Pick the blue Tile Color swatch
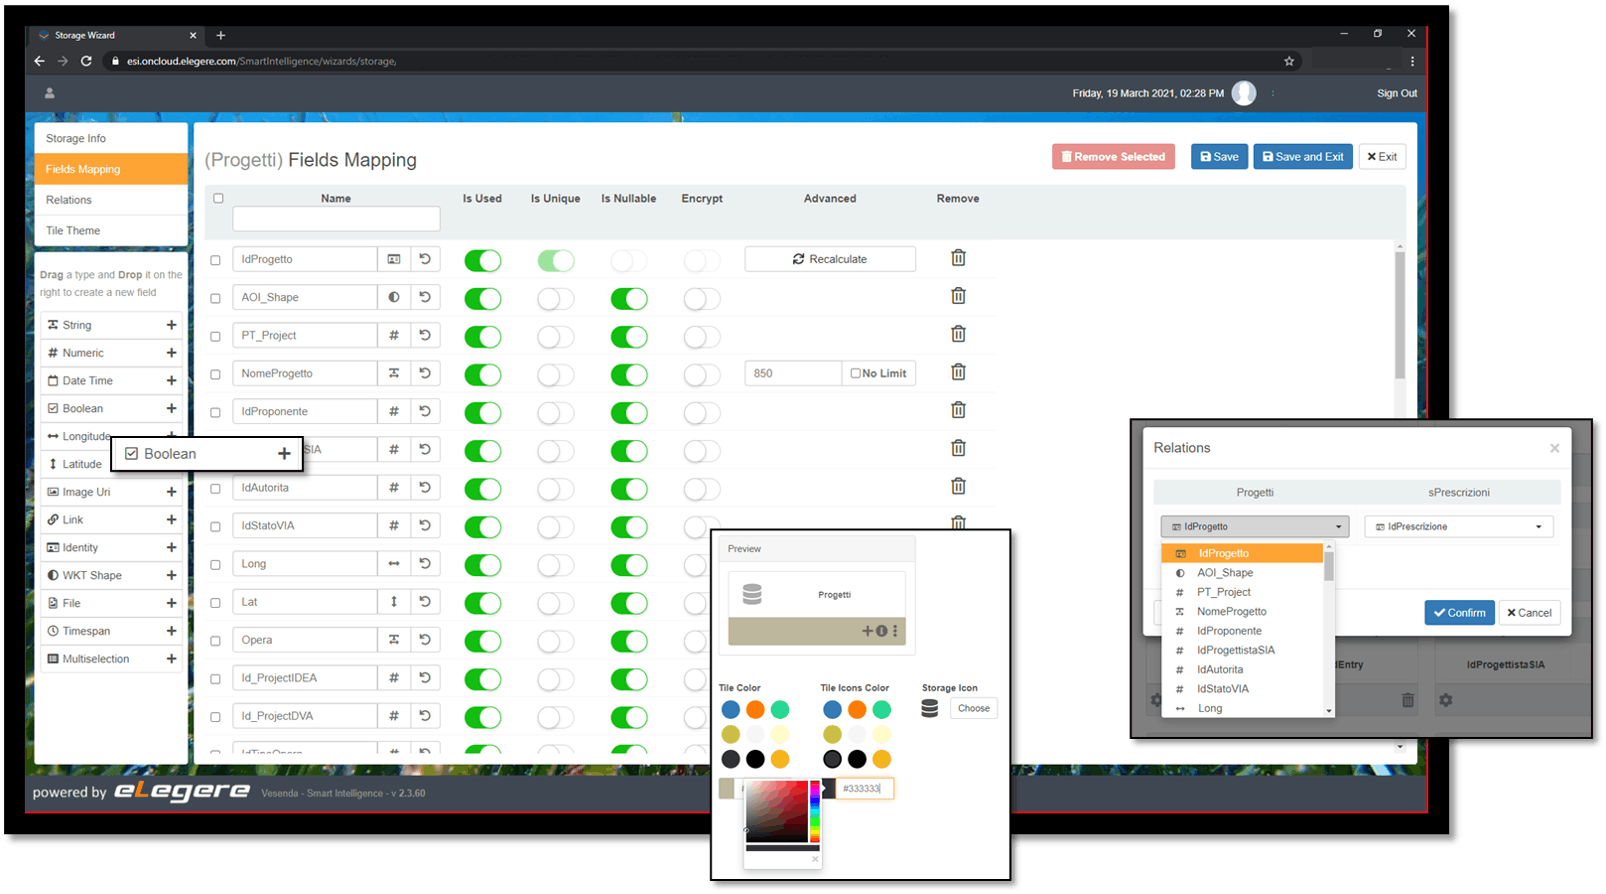Image resolution: width=1606 pixels, height=894 pixels. (731, 710)
